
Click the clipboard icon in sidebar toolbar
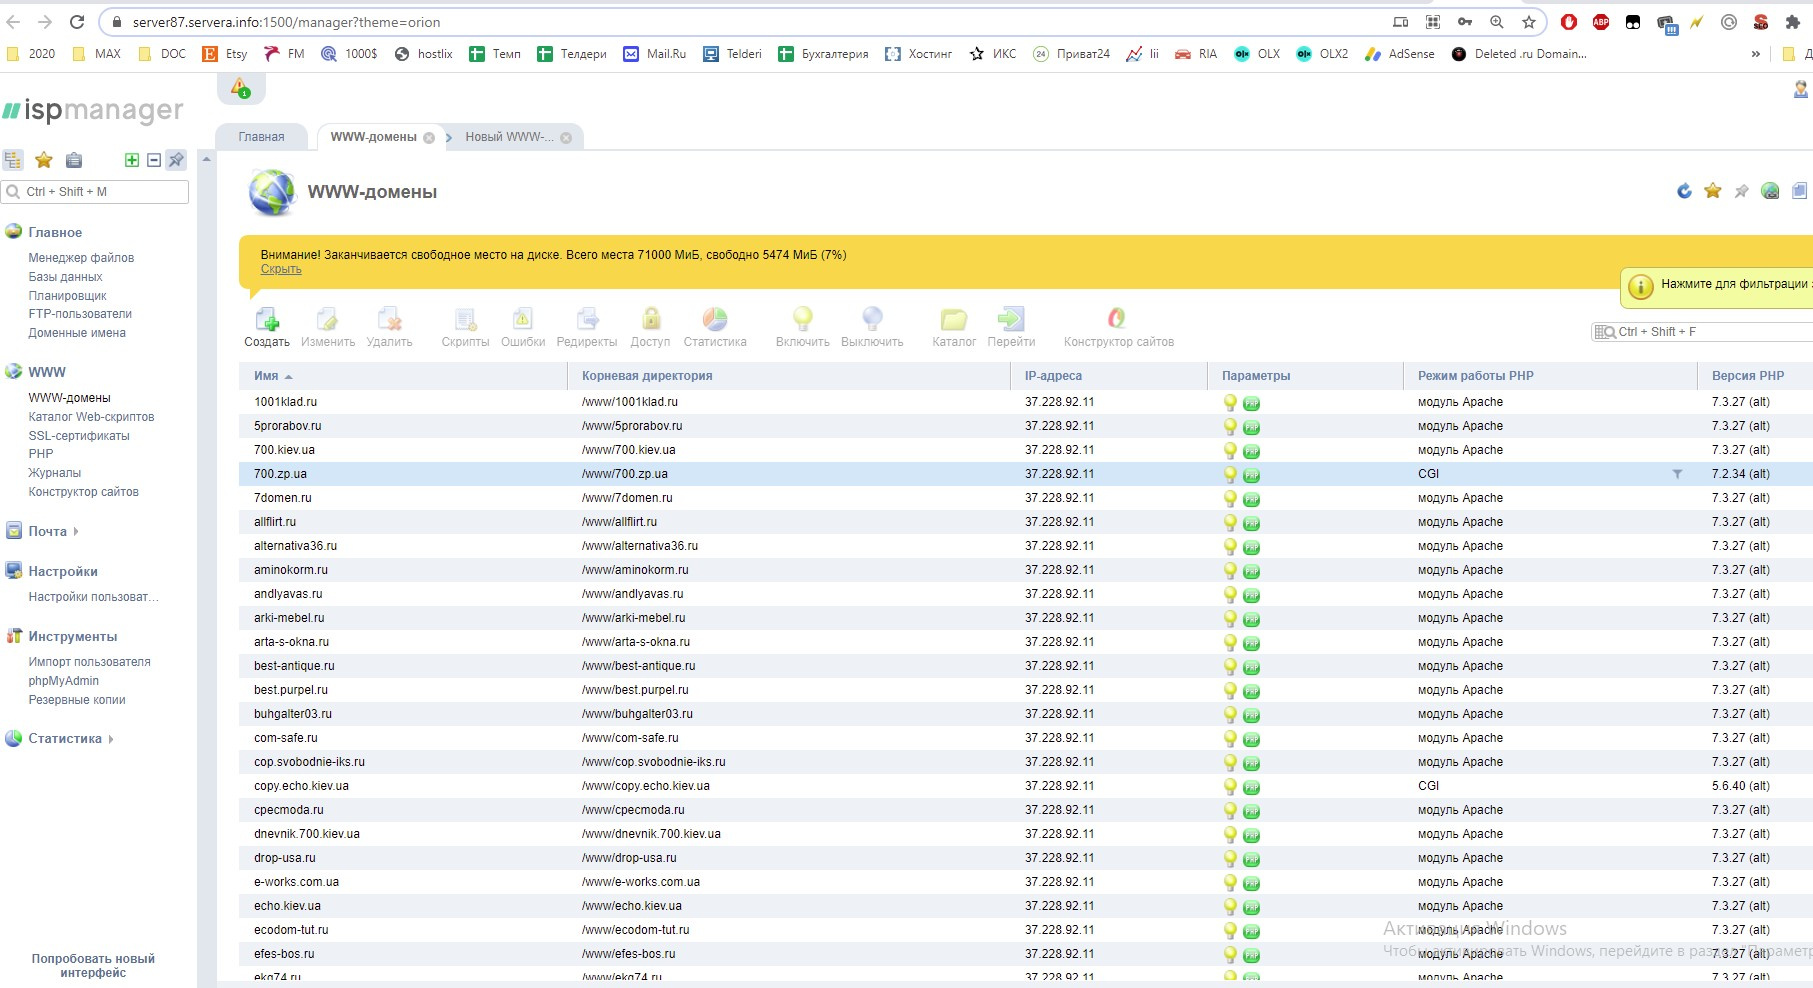pyautogui.click(x=74, y=160)
